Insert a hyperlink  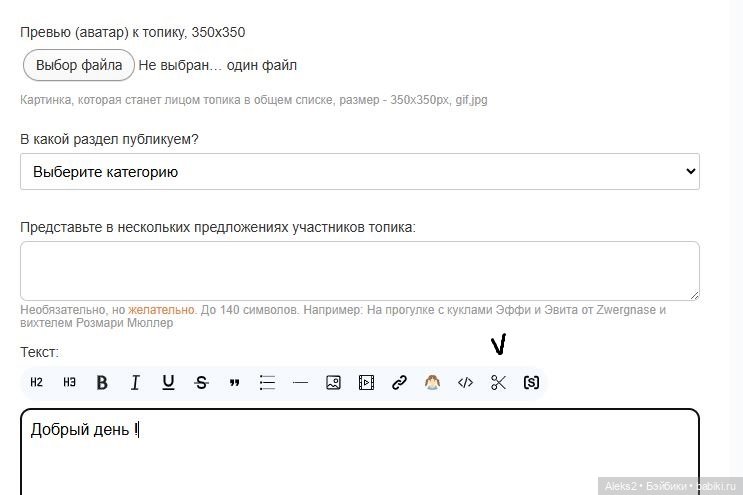click(399, 382)
